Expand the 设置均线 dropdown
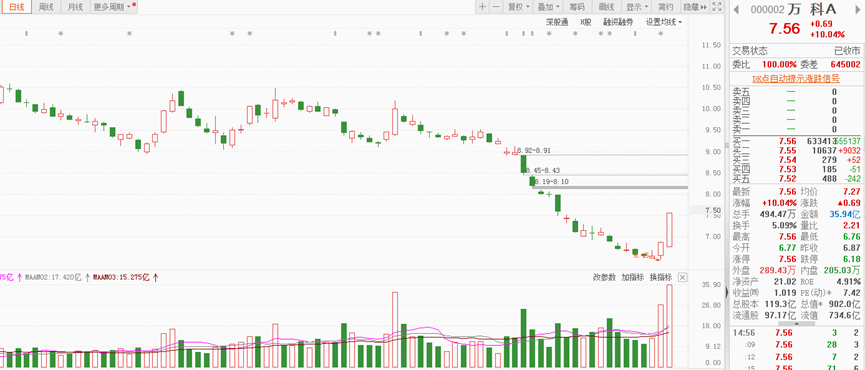 point(664,23)
